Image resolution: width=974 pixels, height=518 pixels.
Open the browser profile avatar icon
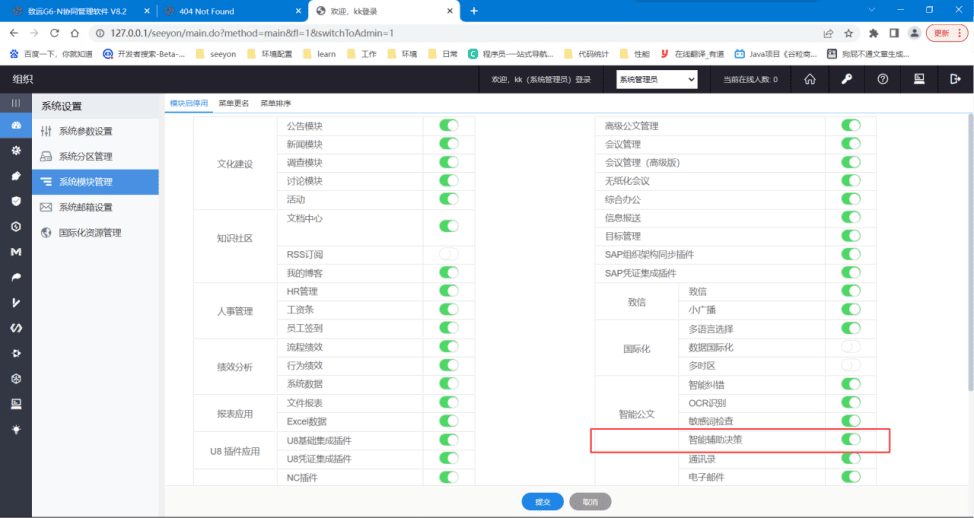pyautogui.click(x=914, y=33)
